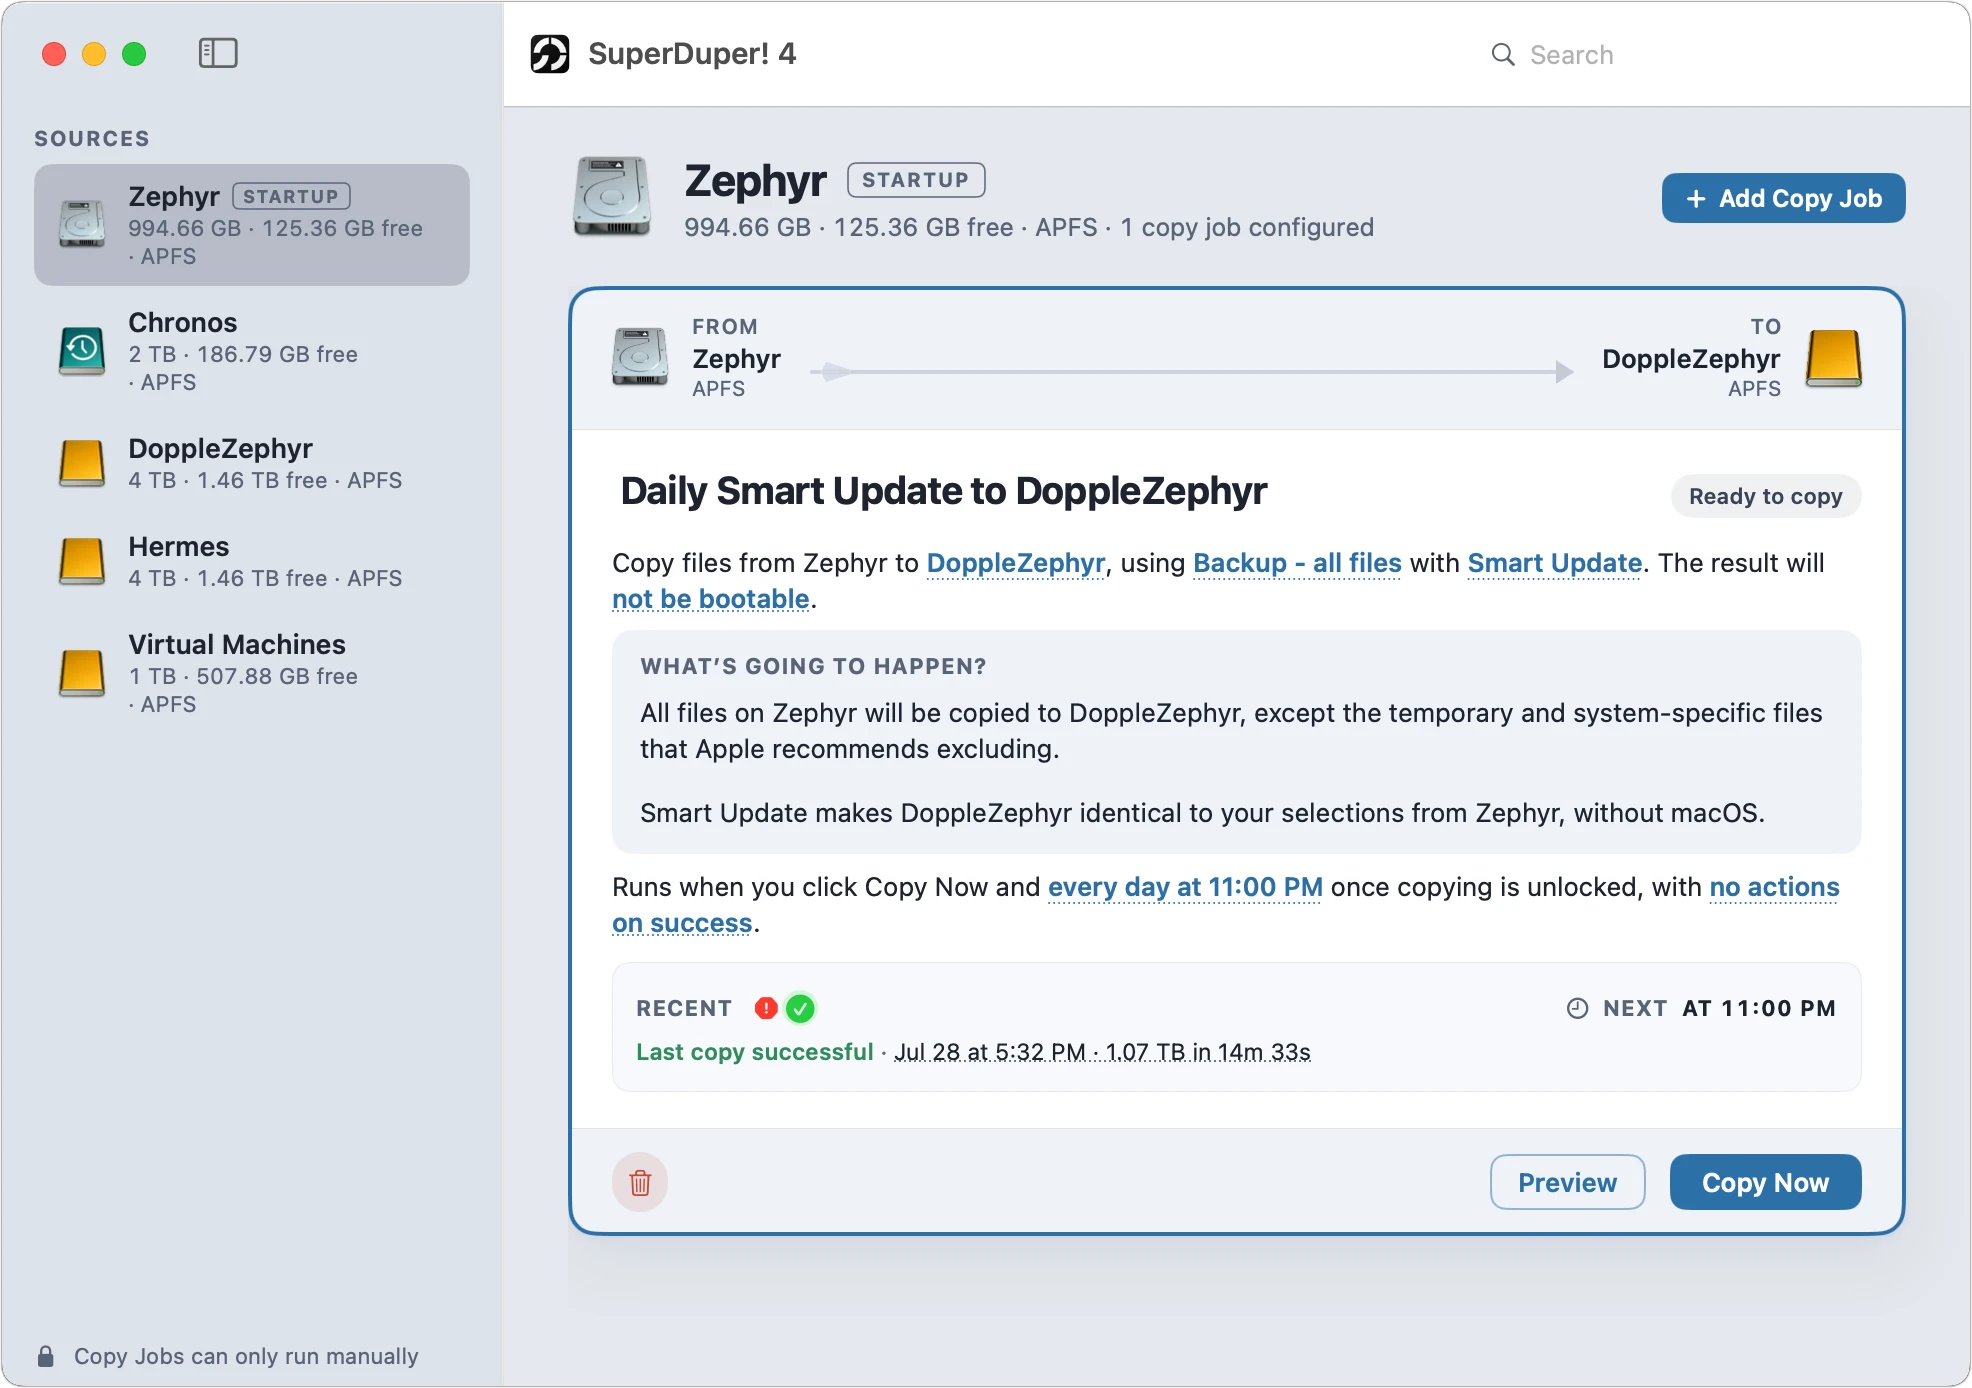Delete the copy job with trash icon
This screenshot has height=1388, width=1972.
[x=640, y=1182]
